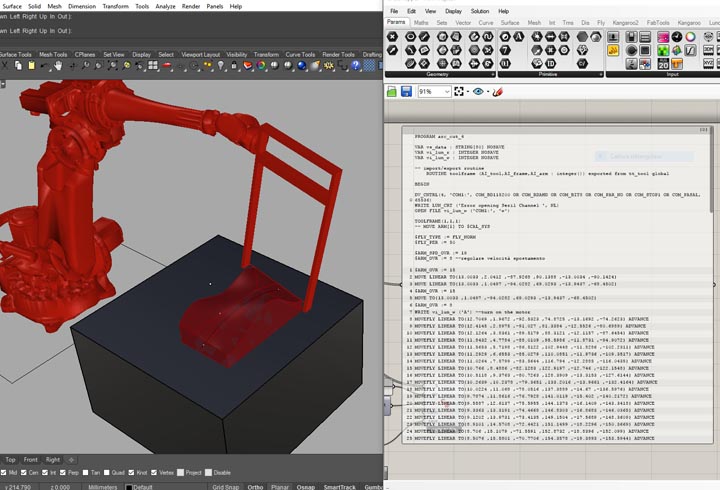Screen dimensions: 720x490
Task: Click the blue render sphere icon
Action: [302, 66]
